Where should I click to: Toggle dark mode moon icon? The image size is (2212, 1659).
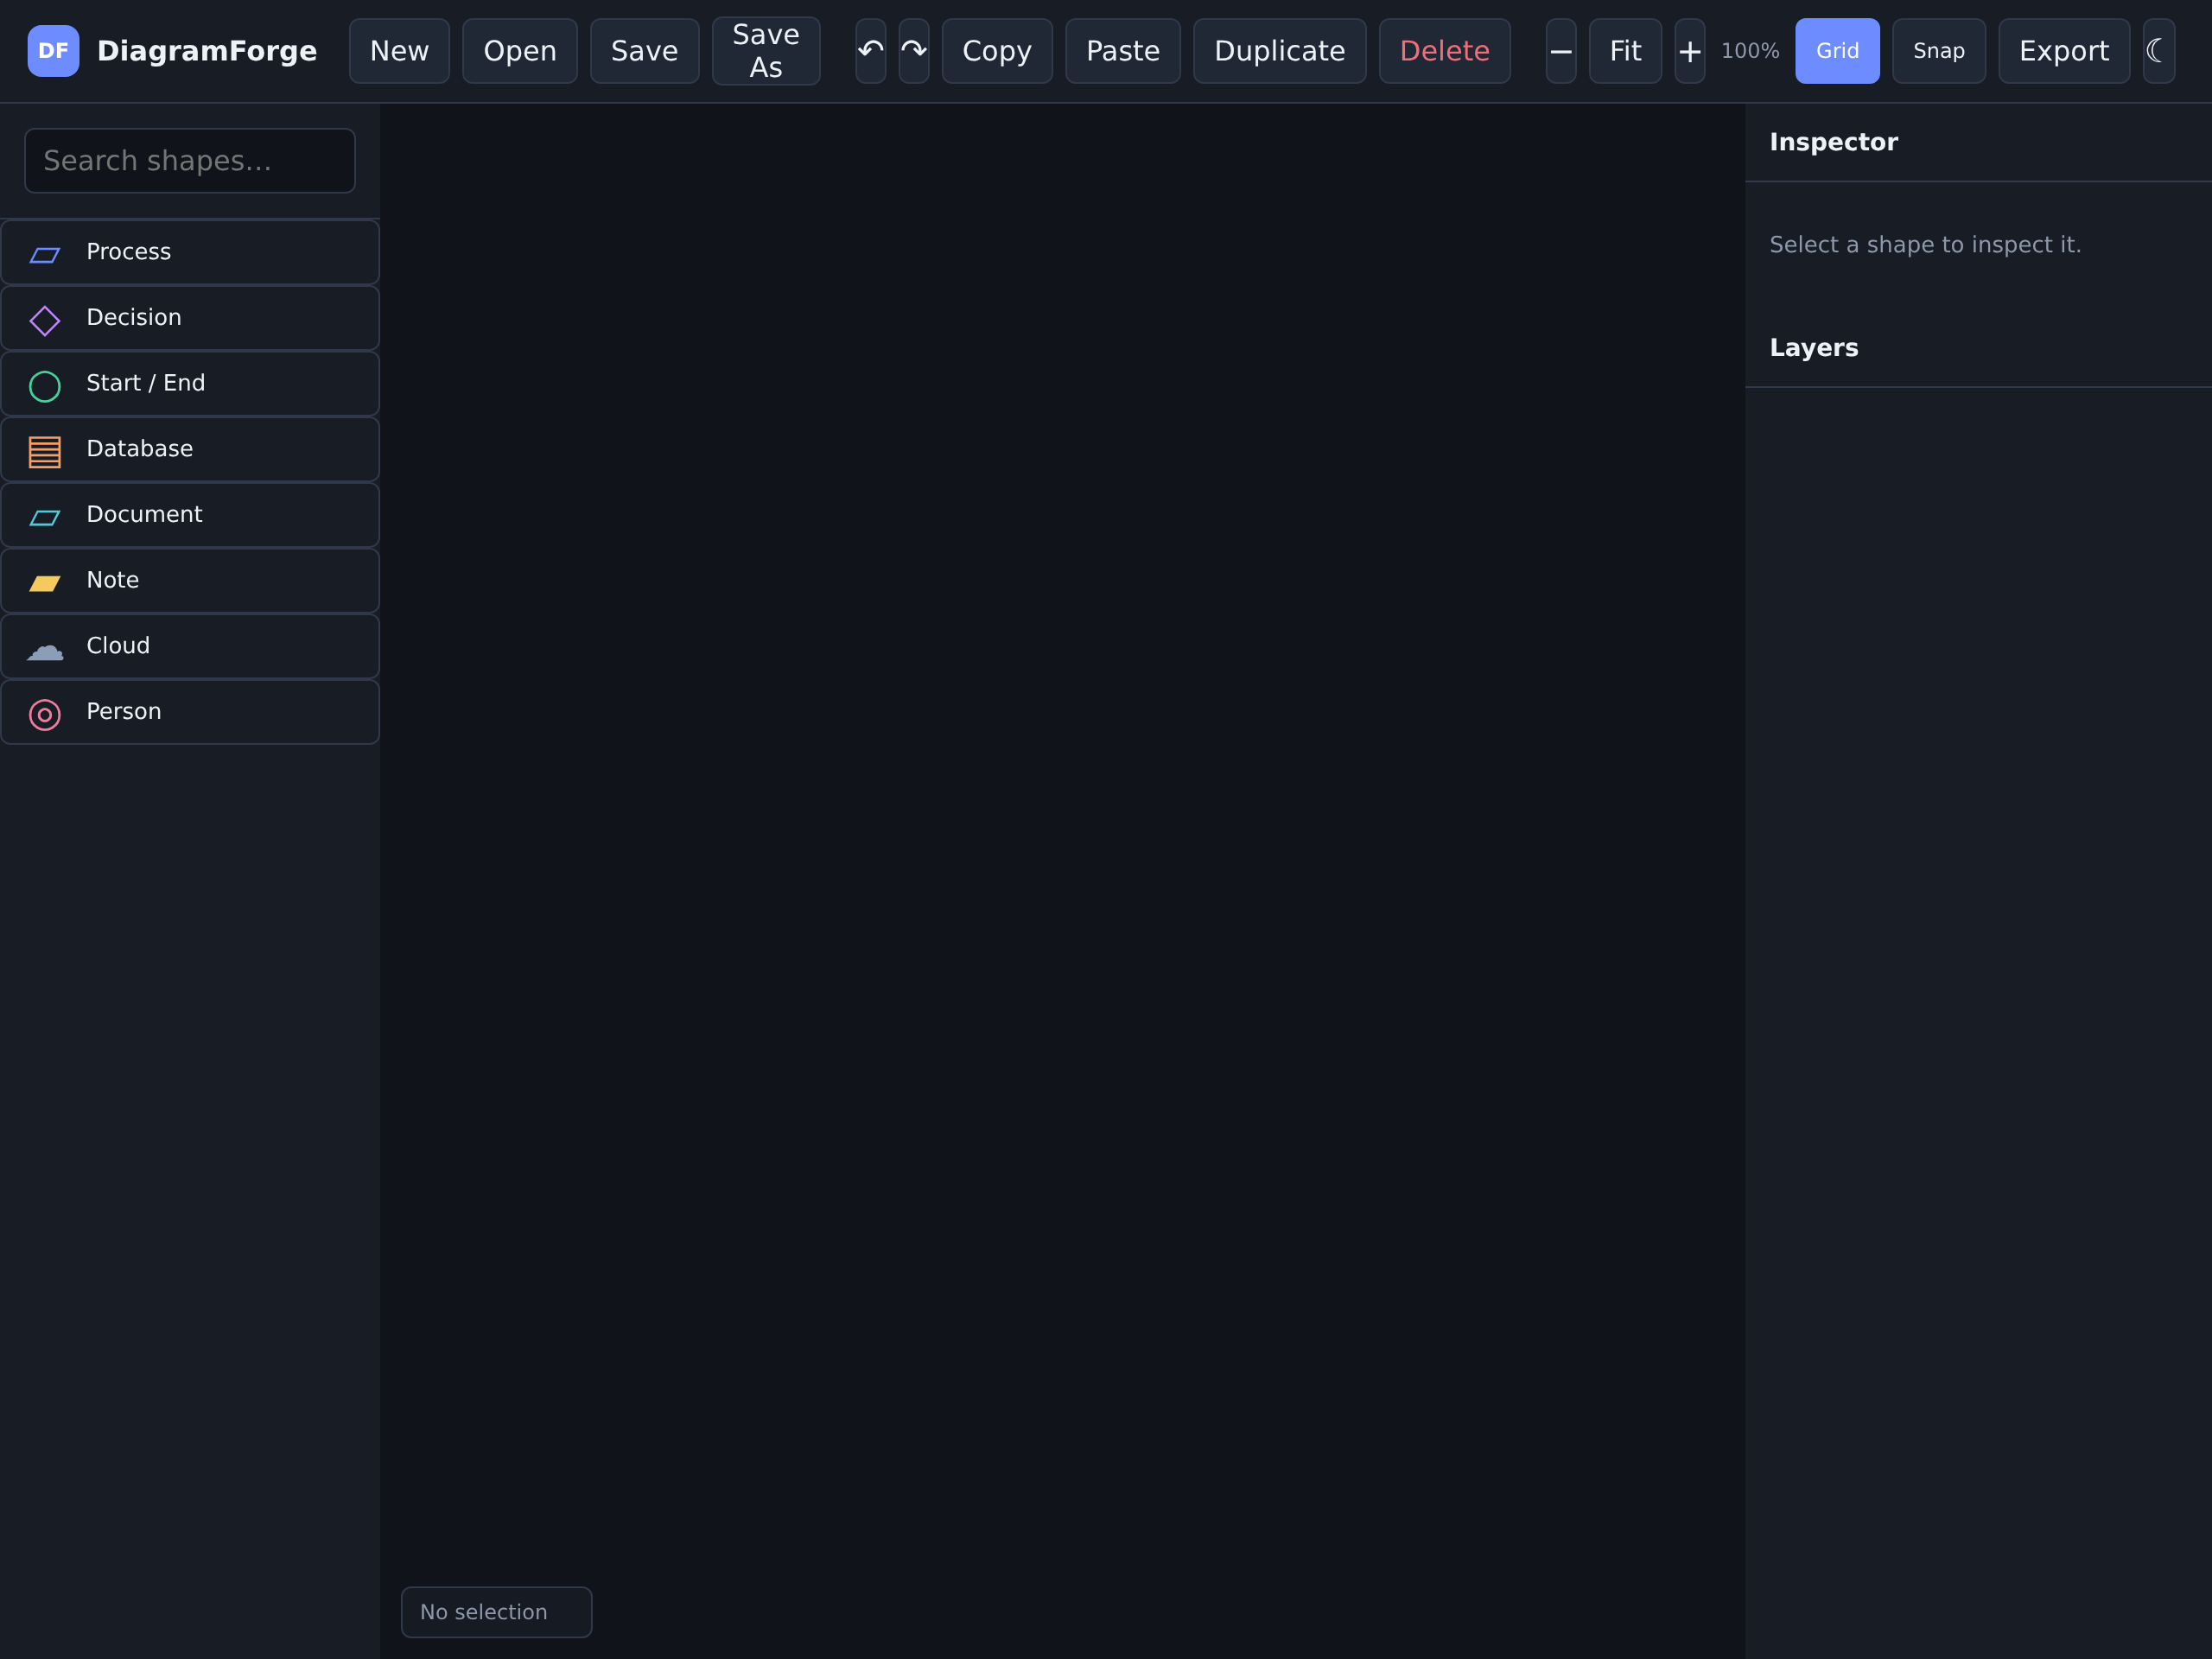2158,51
